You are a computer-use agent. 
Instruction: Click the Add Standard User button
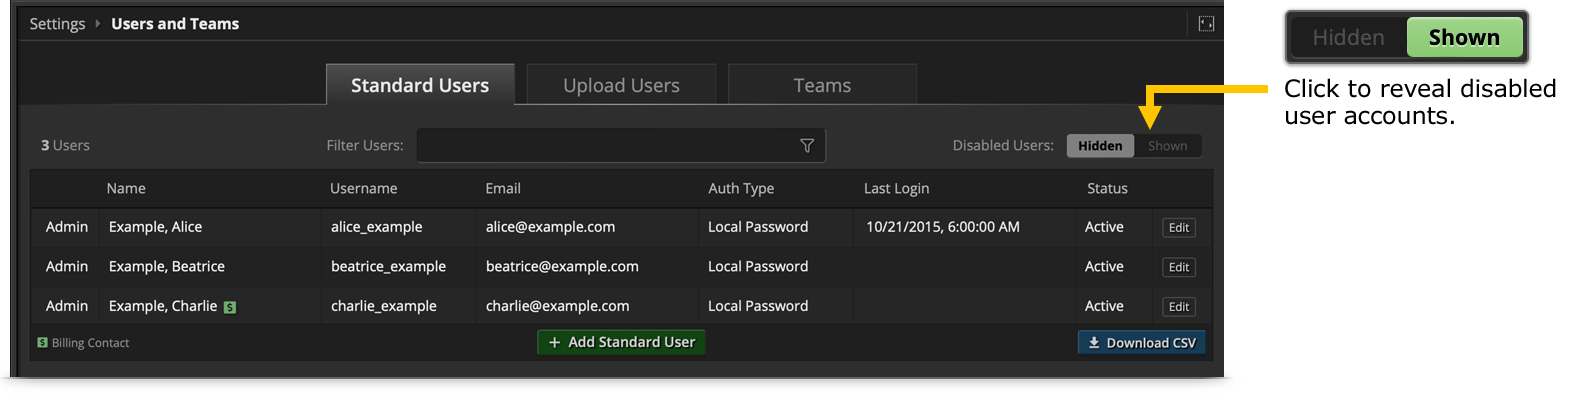(x=622, y=342)
